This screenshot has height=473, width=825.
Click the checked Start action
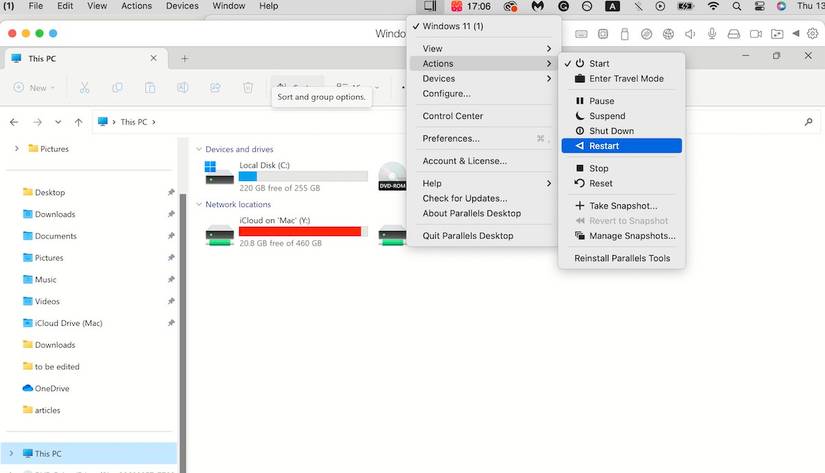point(622,64)
